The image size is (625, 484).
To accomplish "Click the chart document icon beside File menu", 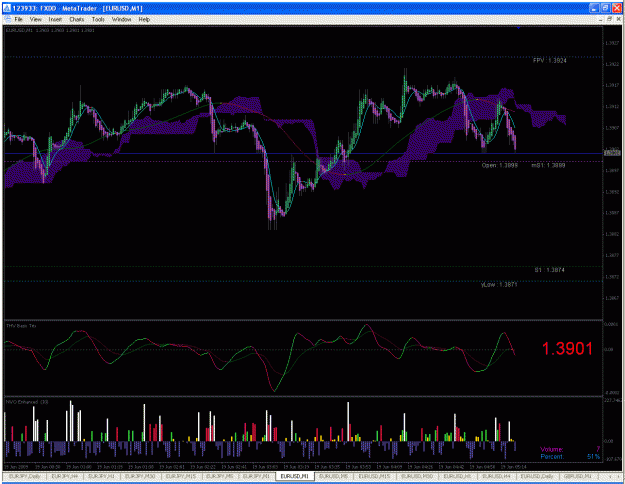I will pos(8,19).
